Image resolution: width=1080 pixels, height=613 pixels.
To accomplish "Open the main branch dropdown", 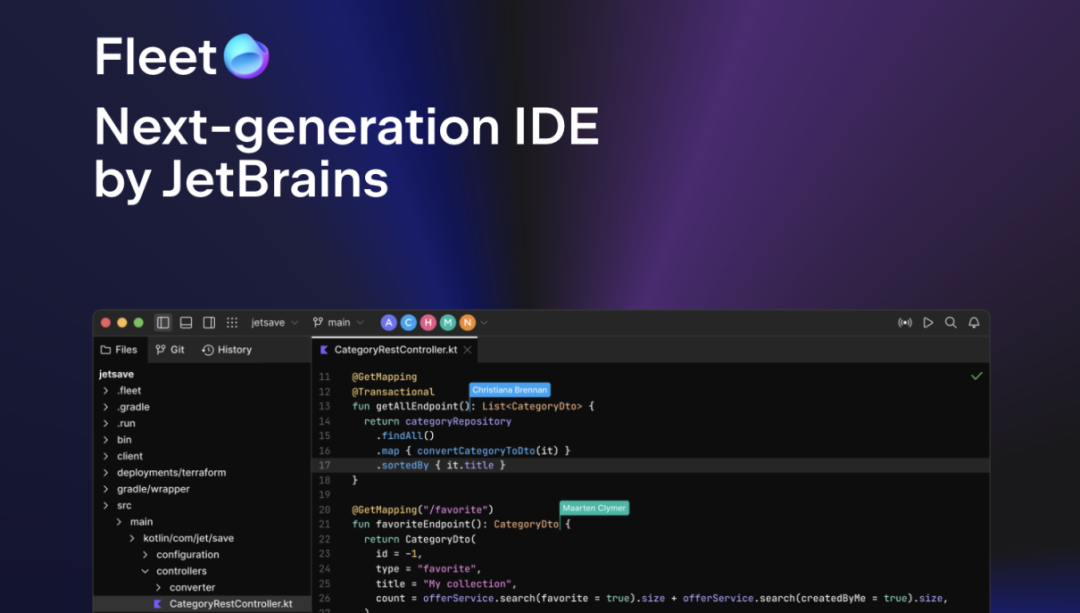I will pos(338,322).
